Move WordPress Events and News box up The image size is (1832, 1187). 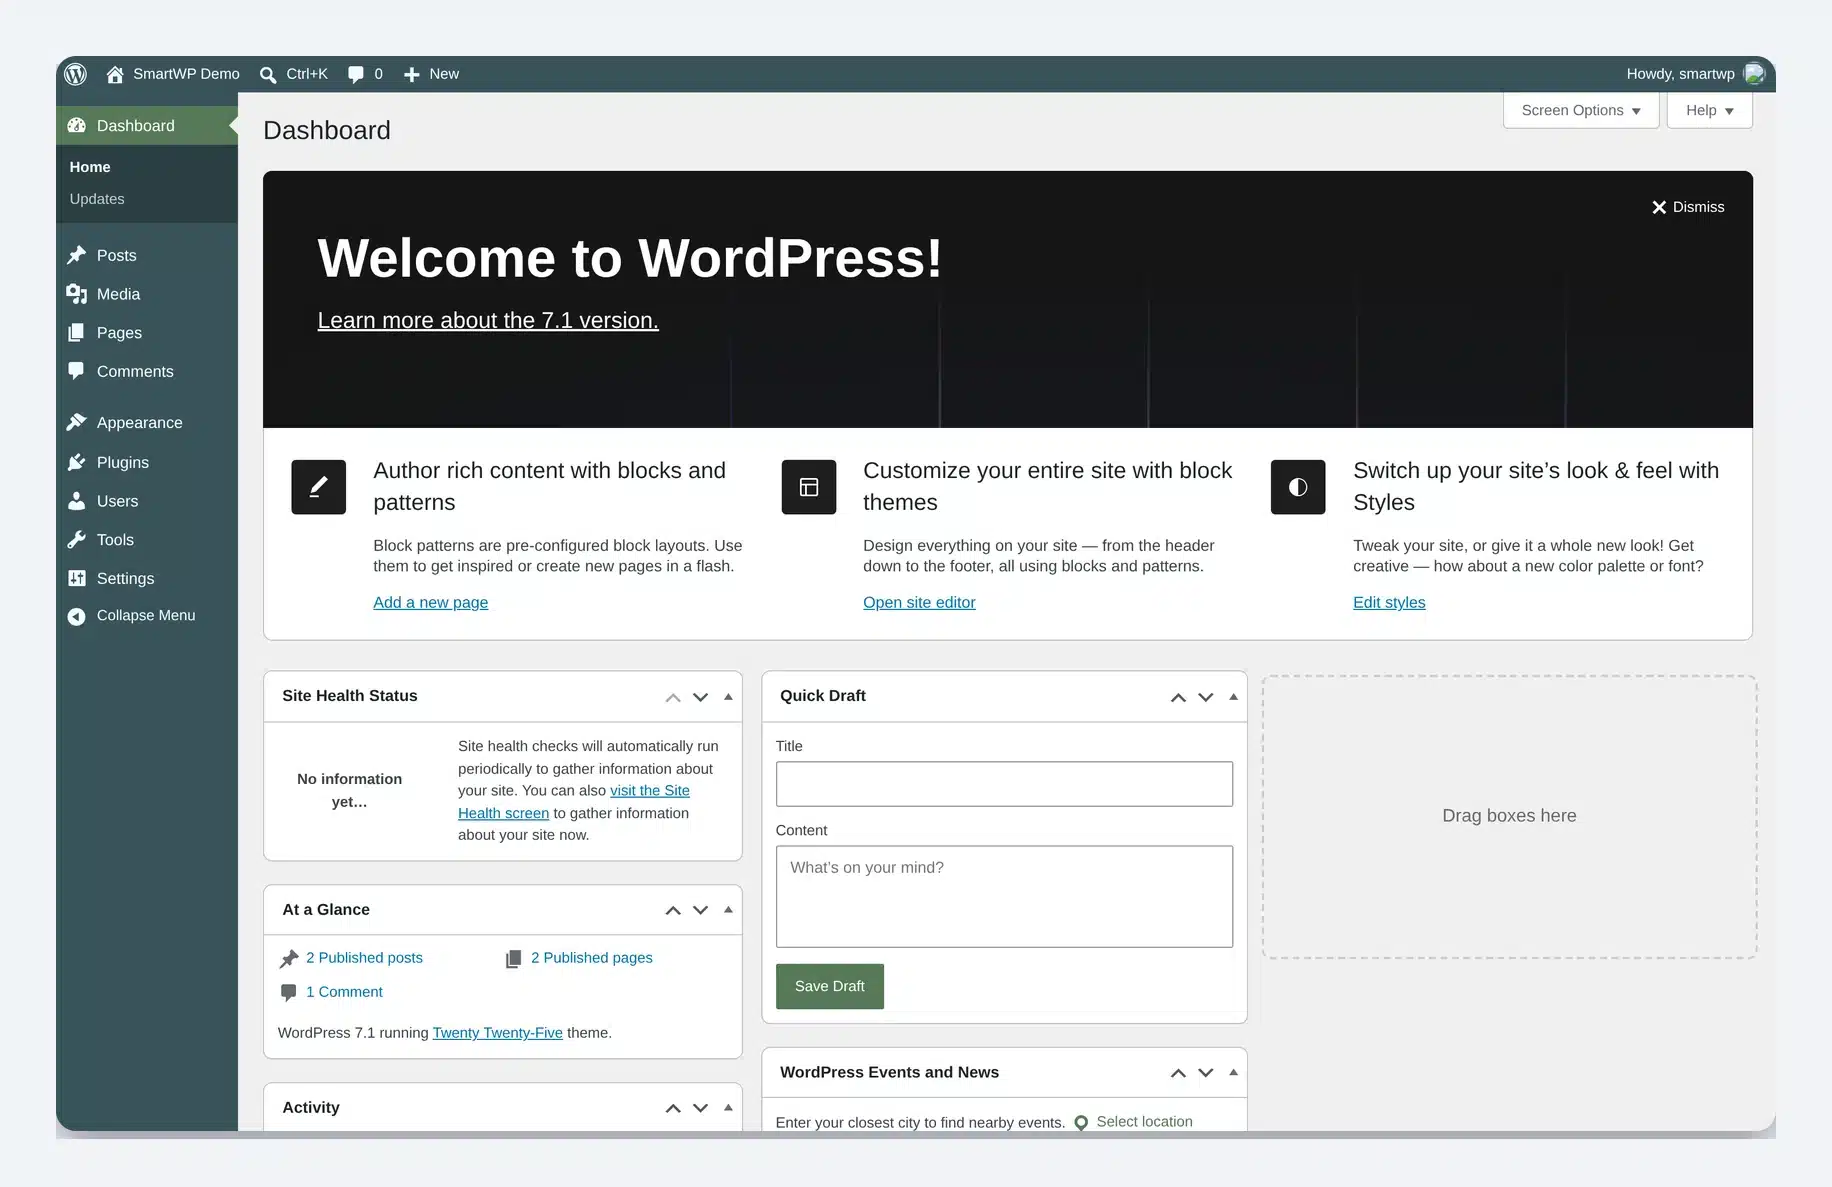click(x=1178, y=1073)
